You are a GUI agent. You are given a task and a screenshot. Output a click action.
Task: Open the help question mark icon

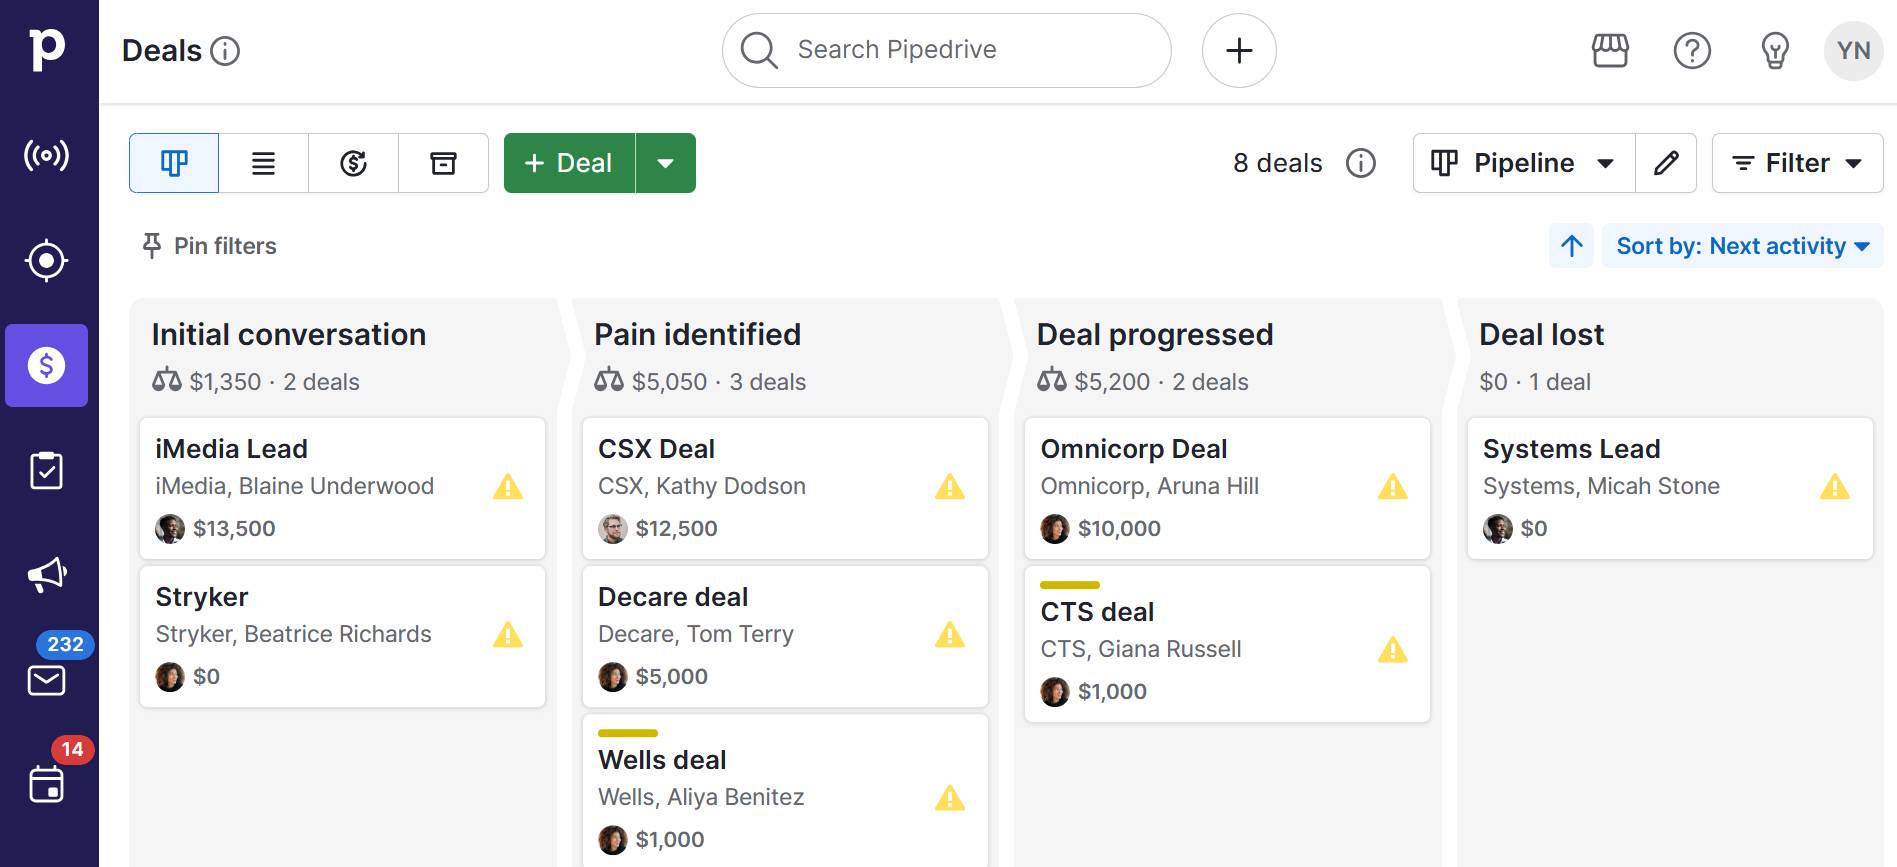(1692, 50)
